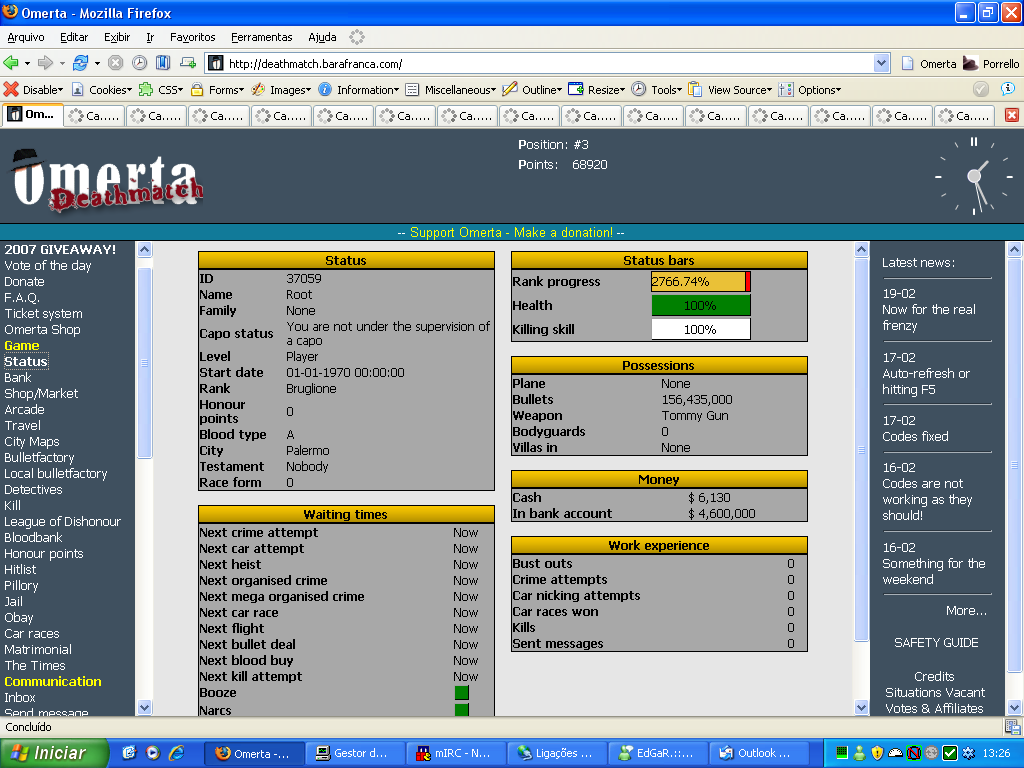Click the address bar URL field
Screen dimensions: 1024x768
pos(541,63)
